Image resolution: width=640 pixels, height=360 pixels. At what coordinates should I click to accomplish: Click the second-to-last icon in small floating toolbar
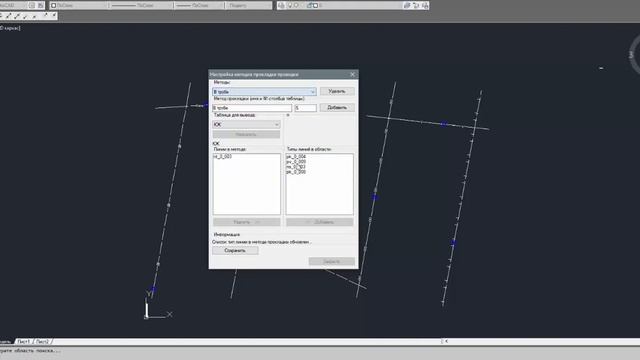[x=45, y=16]
